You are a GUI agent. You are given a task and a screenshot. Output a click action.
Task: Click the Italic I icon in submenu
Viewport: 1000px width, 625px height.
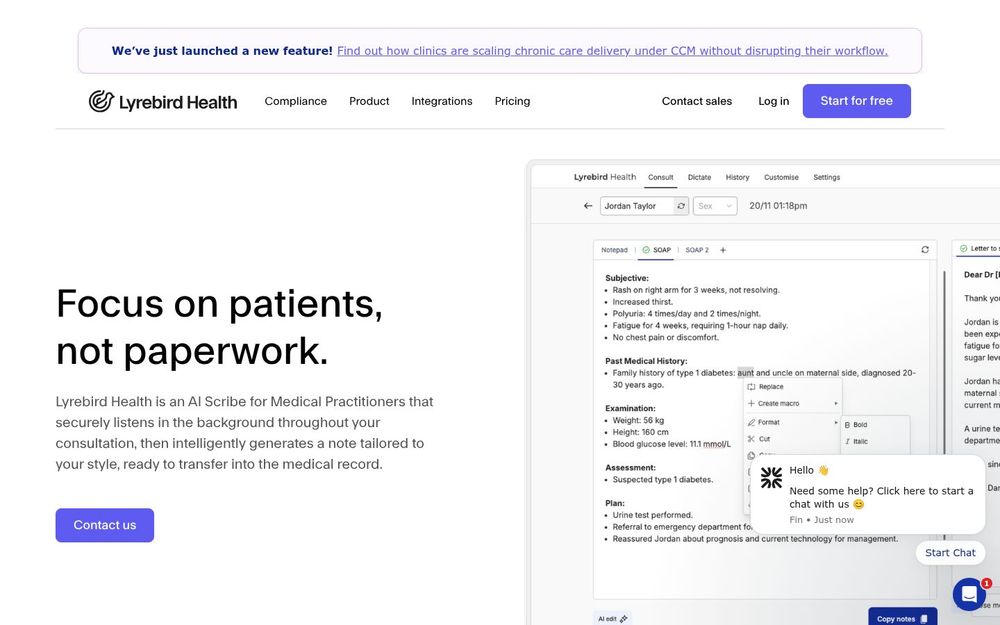click(x=848, y=441)
